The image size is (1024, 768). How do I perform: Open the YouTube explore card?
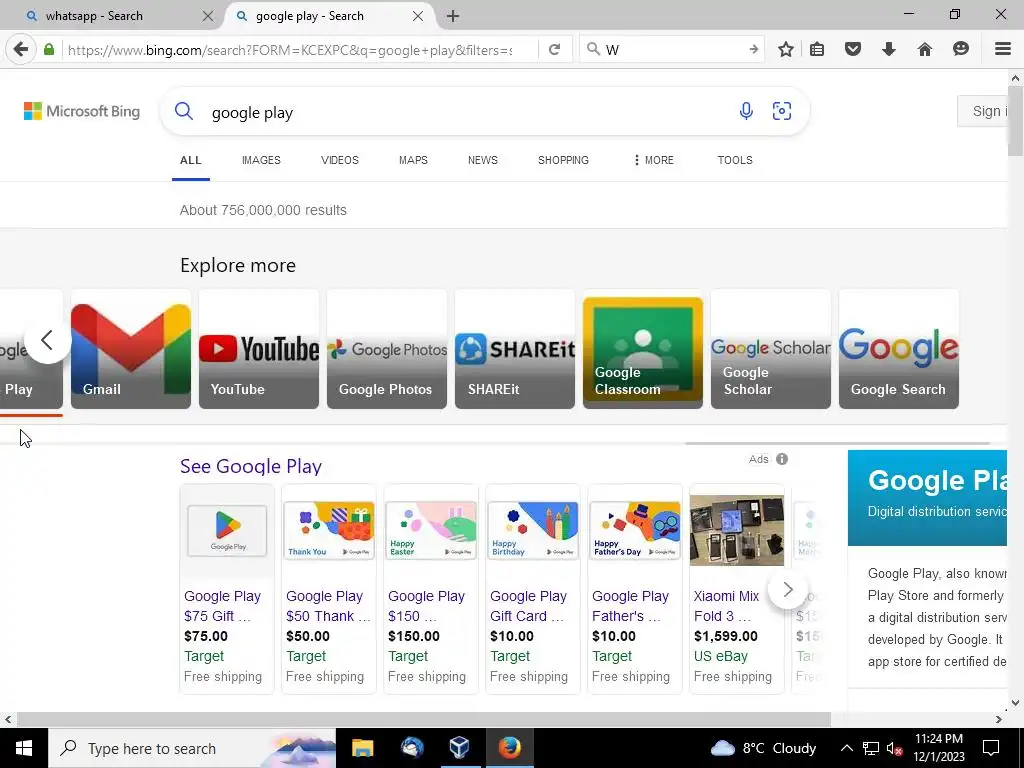coord(259,349)
